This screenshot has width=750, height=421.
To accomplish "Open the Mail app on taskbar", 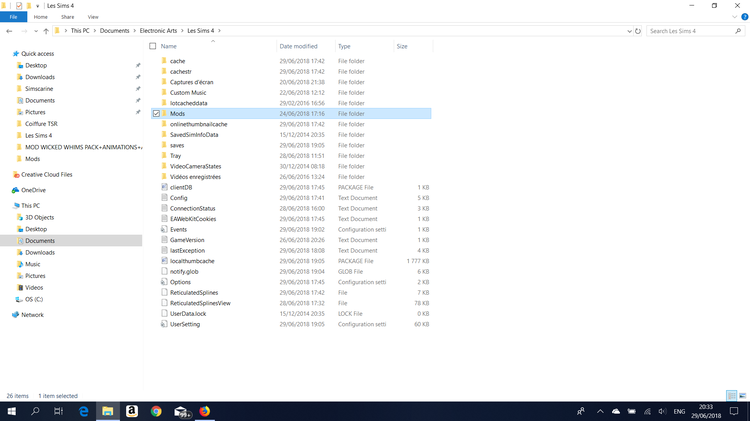I will point(182,411).
